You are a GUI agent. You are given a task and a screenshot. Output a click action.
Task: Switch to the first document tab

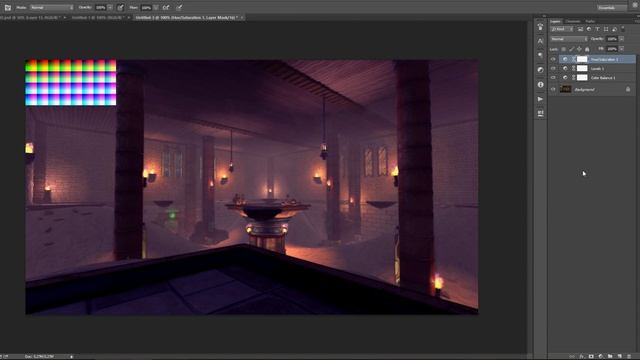click(x=31, y=18)
